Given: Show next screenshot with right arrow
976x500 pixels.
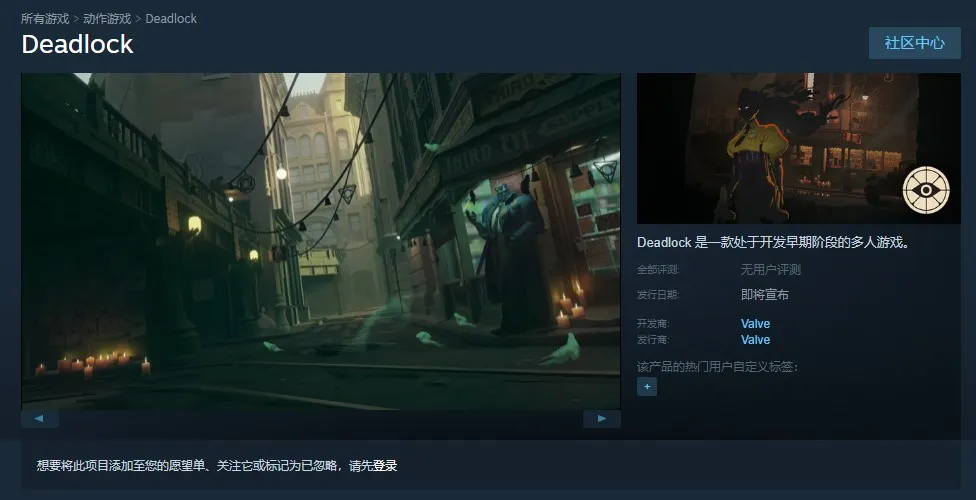Looking at the screenshot, I should (x=602, y=418).
